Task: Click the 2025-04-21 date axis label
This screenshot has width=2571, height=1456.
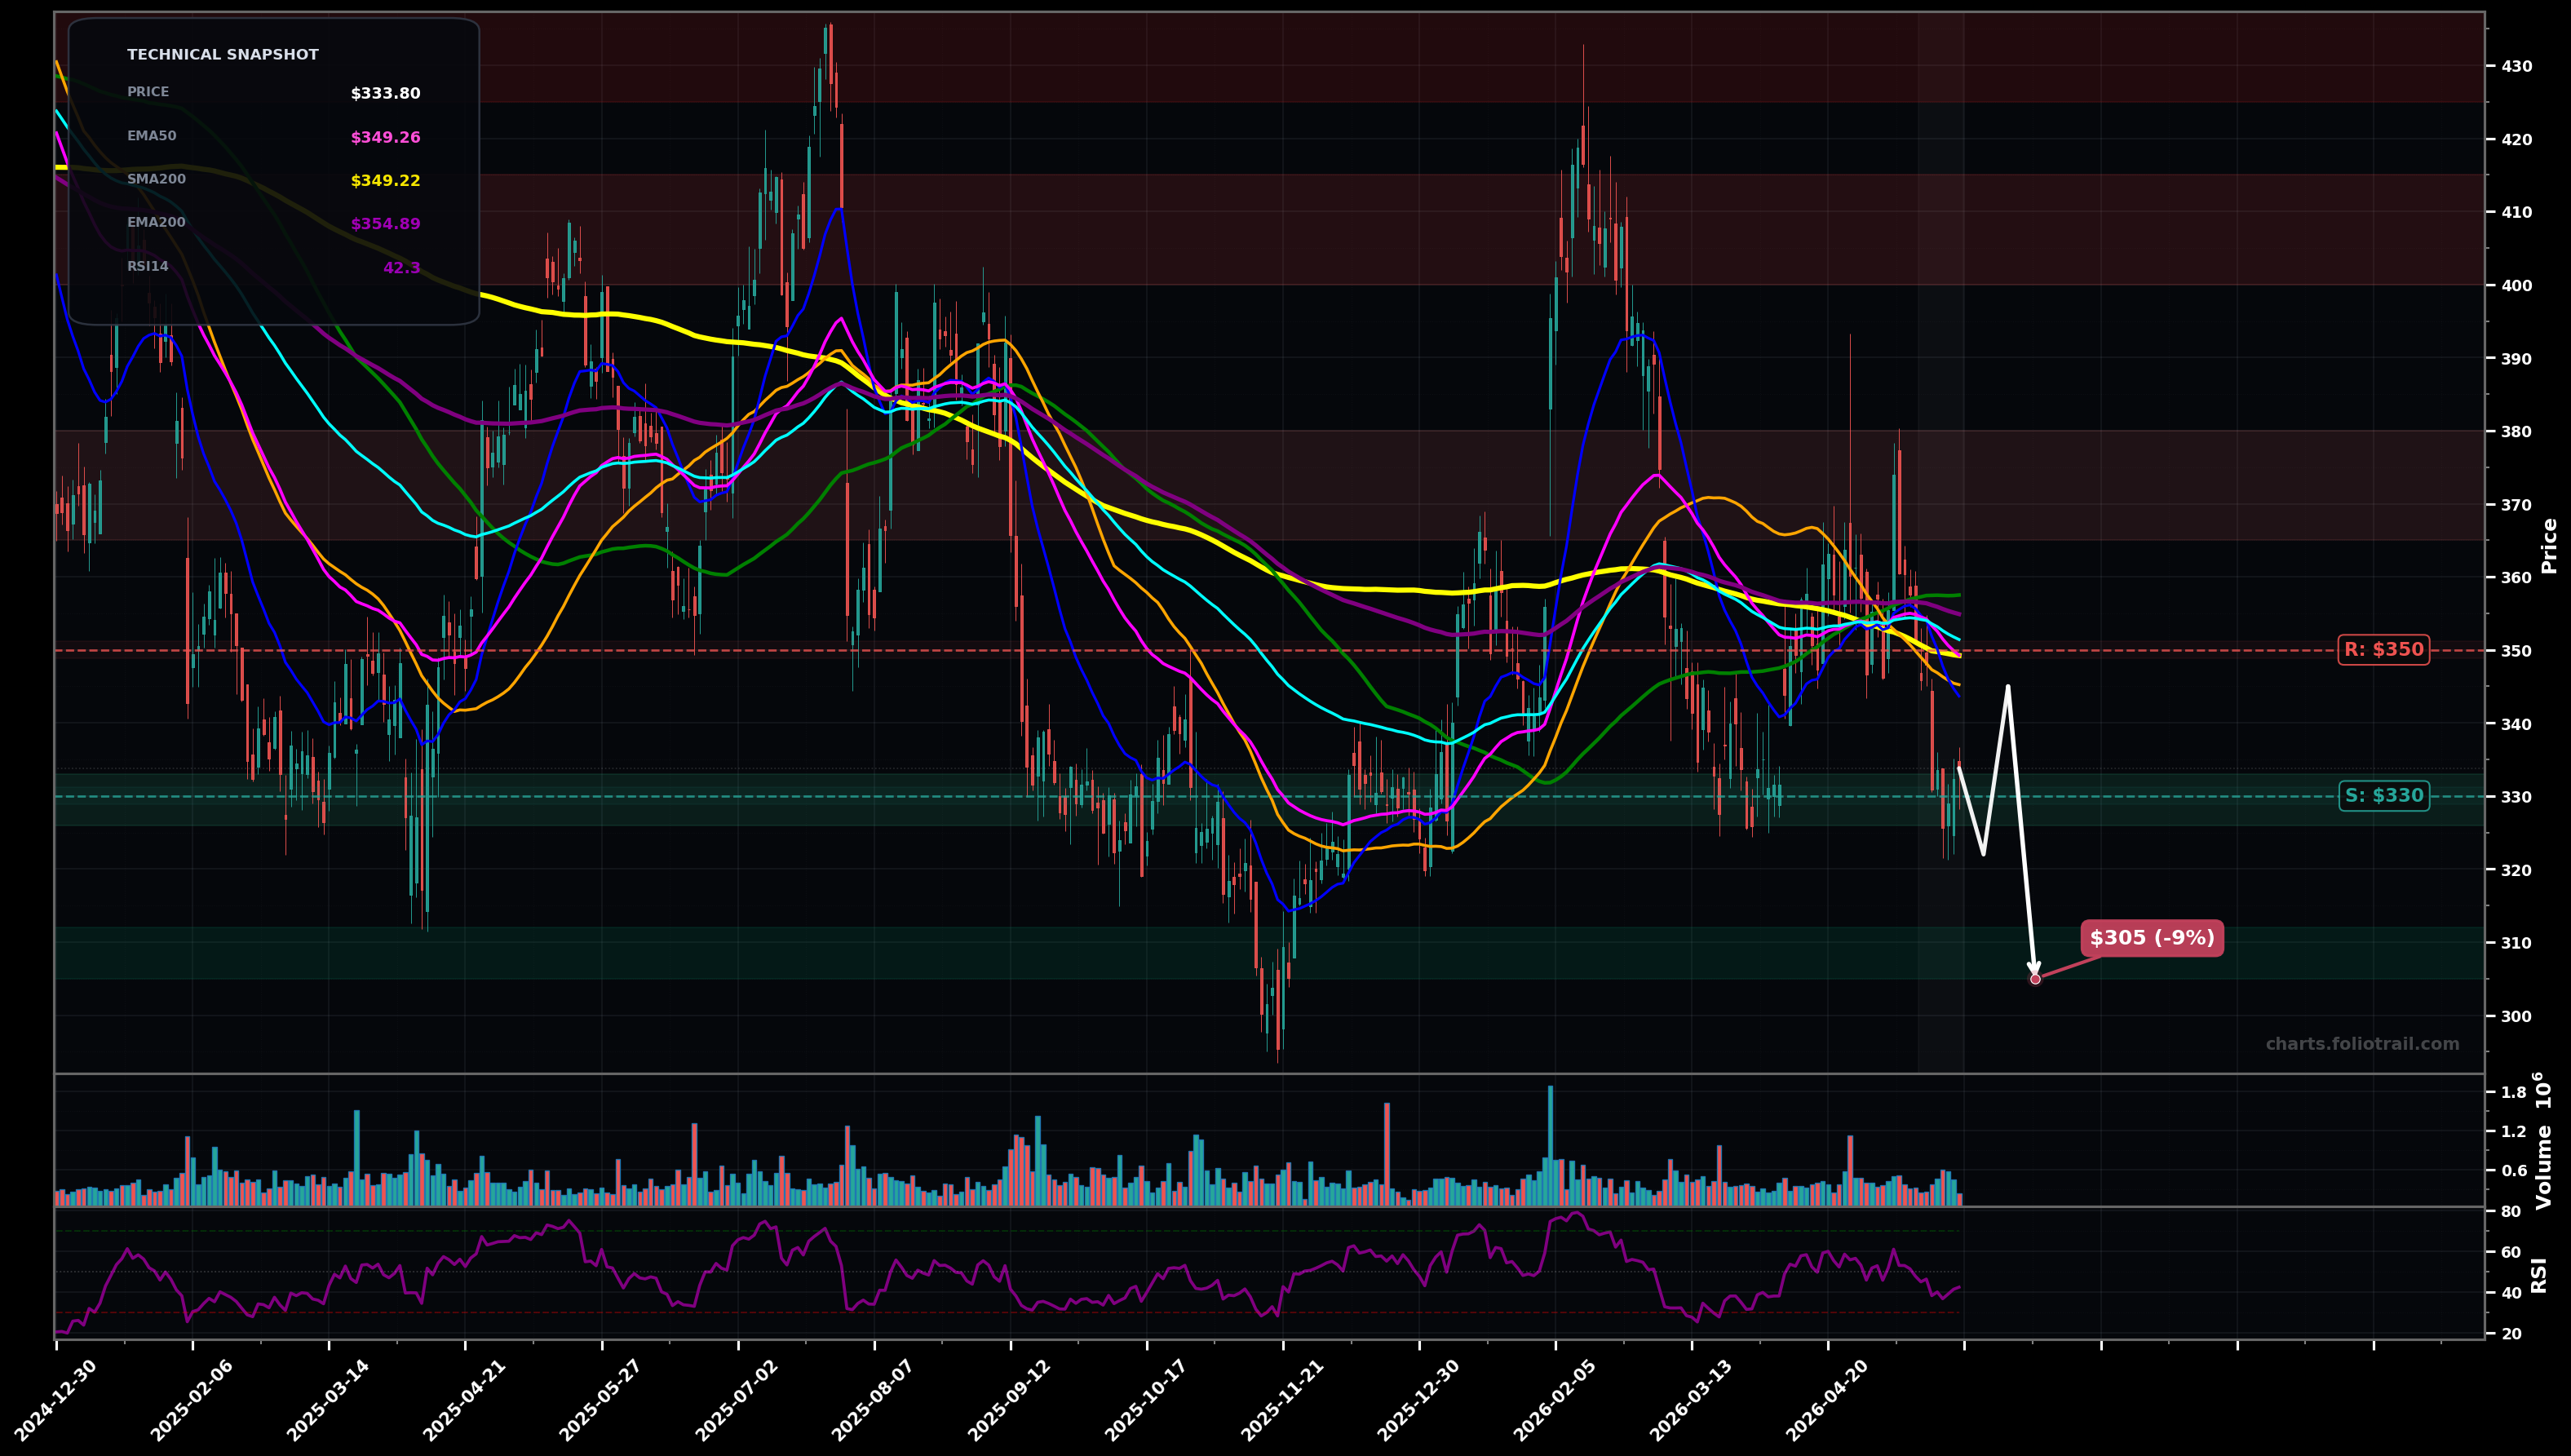Action: pyautogui.click(x=464, y=1400)
